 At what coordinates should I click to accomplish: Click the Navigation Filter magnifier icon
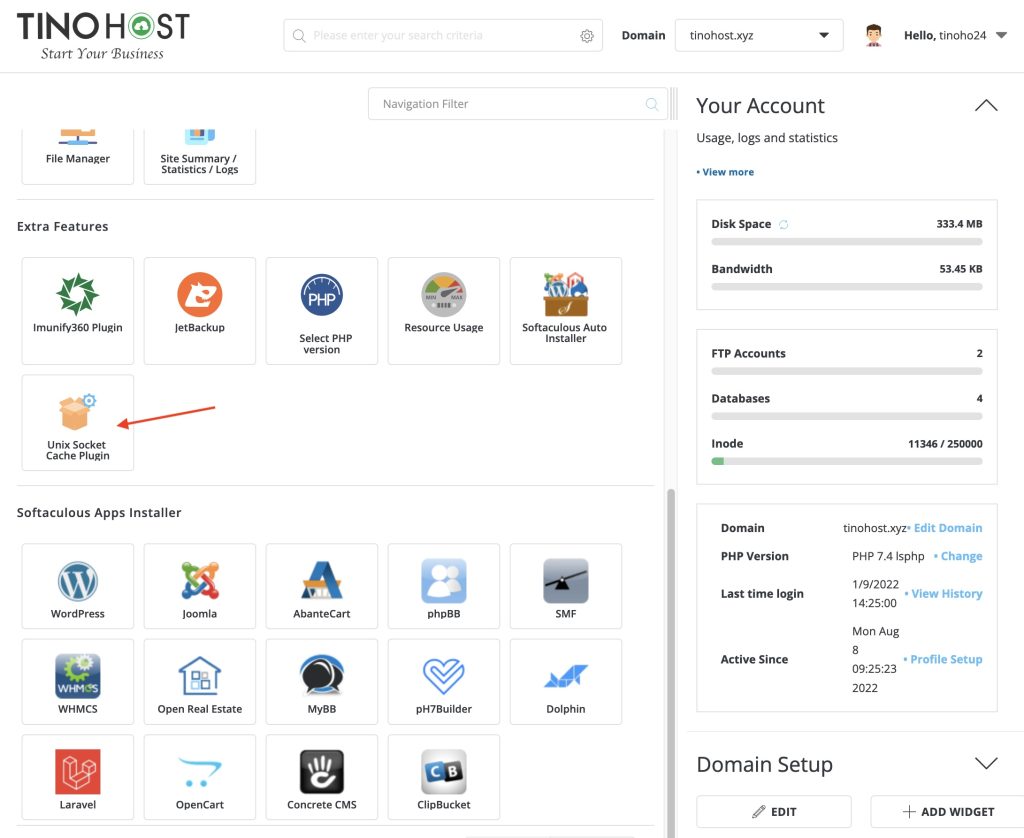(x=652, y=104)
